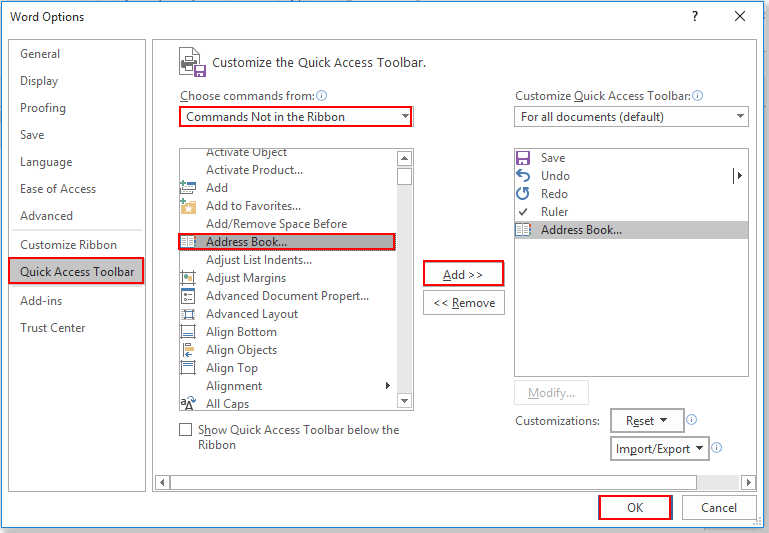The image size is (769, 533).
Task: Open the Trust Center category
Action: 53,328
